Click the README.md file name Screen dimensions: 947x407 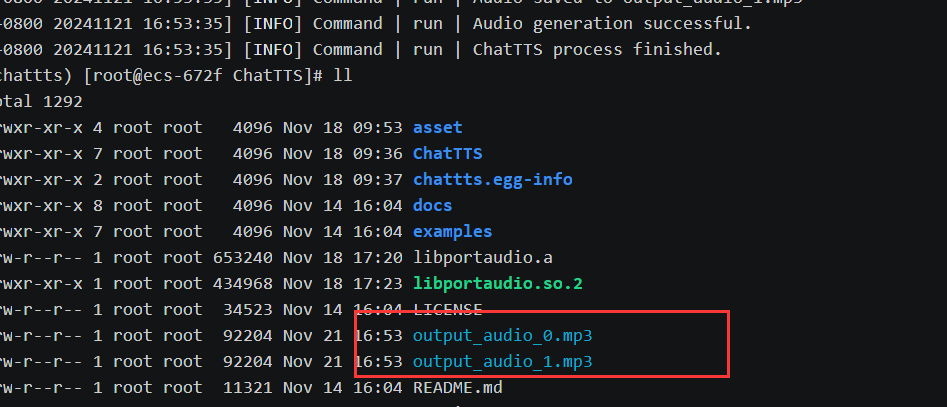pyautogui.click(x=457, y=387)
